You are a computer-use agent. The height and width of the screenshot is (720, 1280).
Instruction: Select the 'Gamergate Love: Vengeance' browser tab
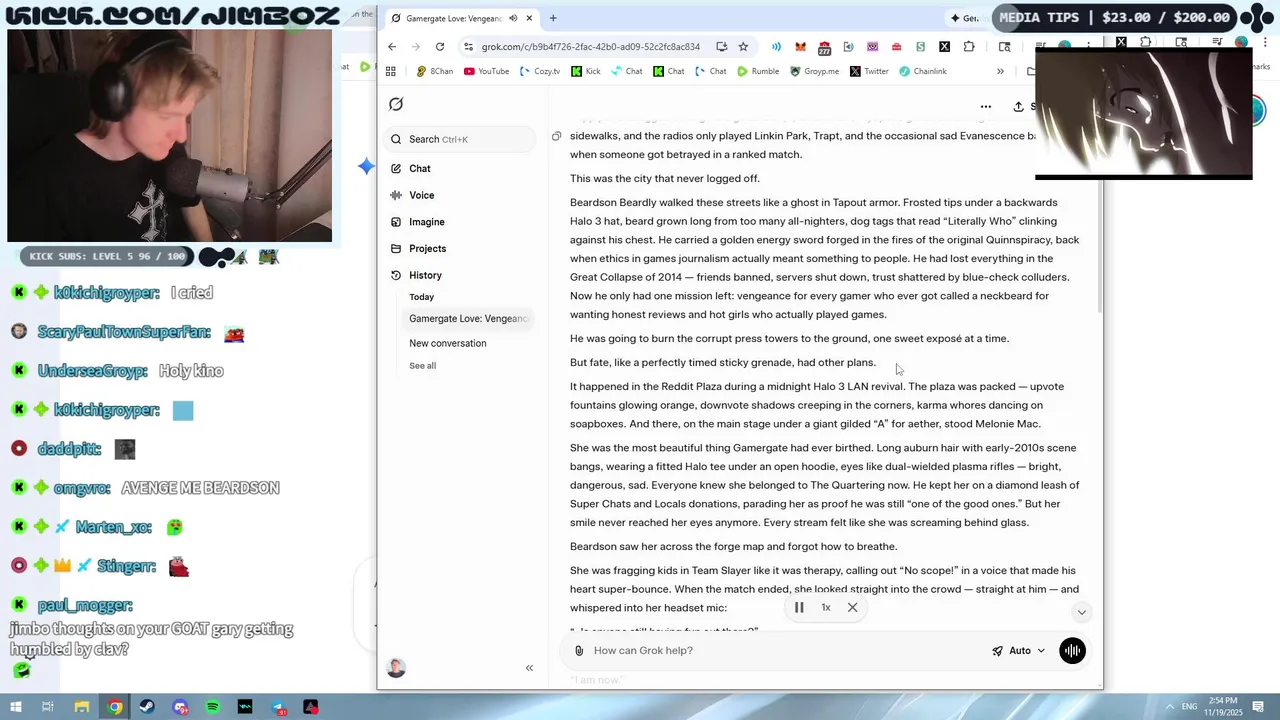tap(462, 18)
